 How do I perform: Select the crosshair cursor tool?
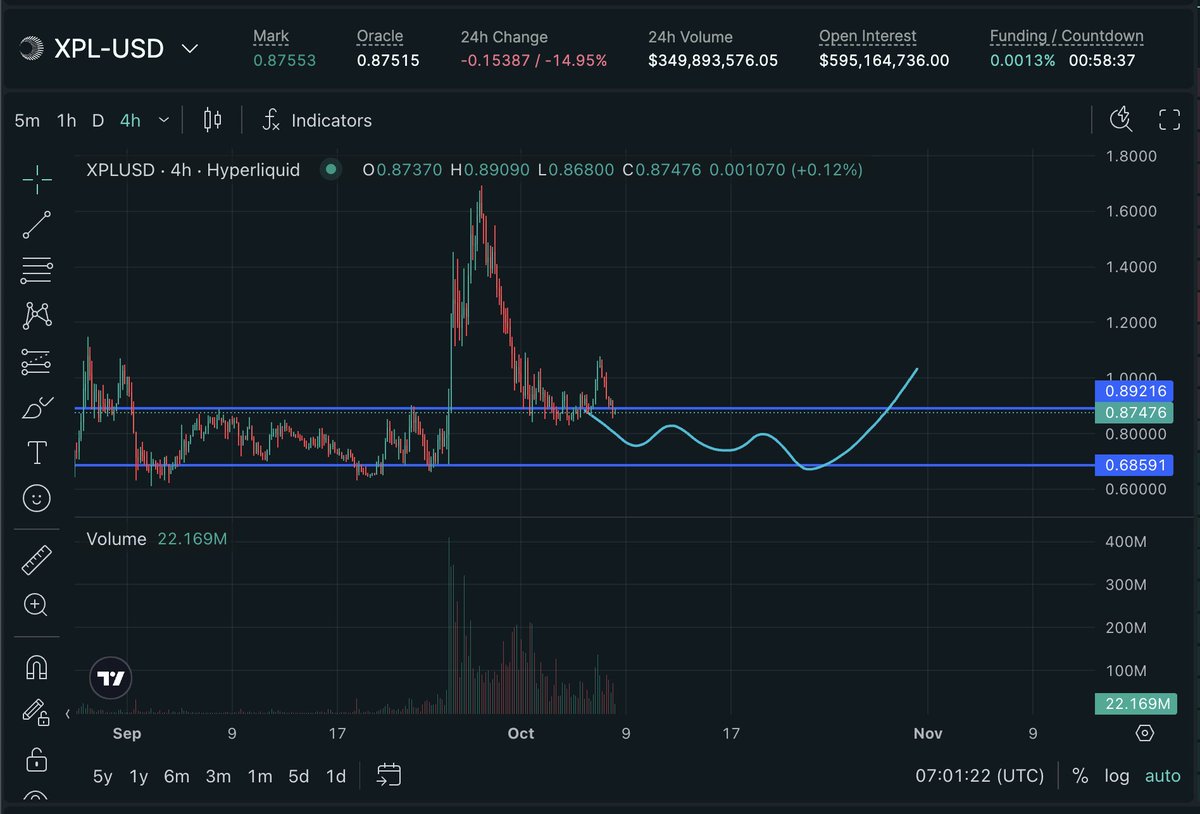coord(37,181)
